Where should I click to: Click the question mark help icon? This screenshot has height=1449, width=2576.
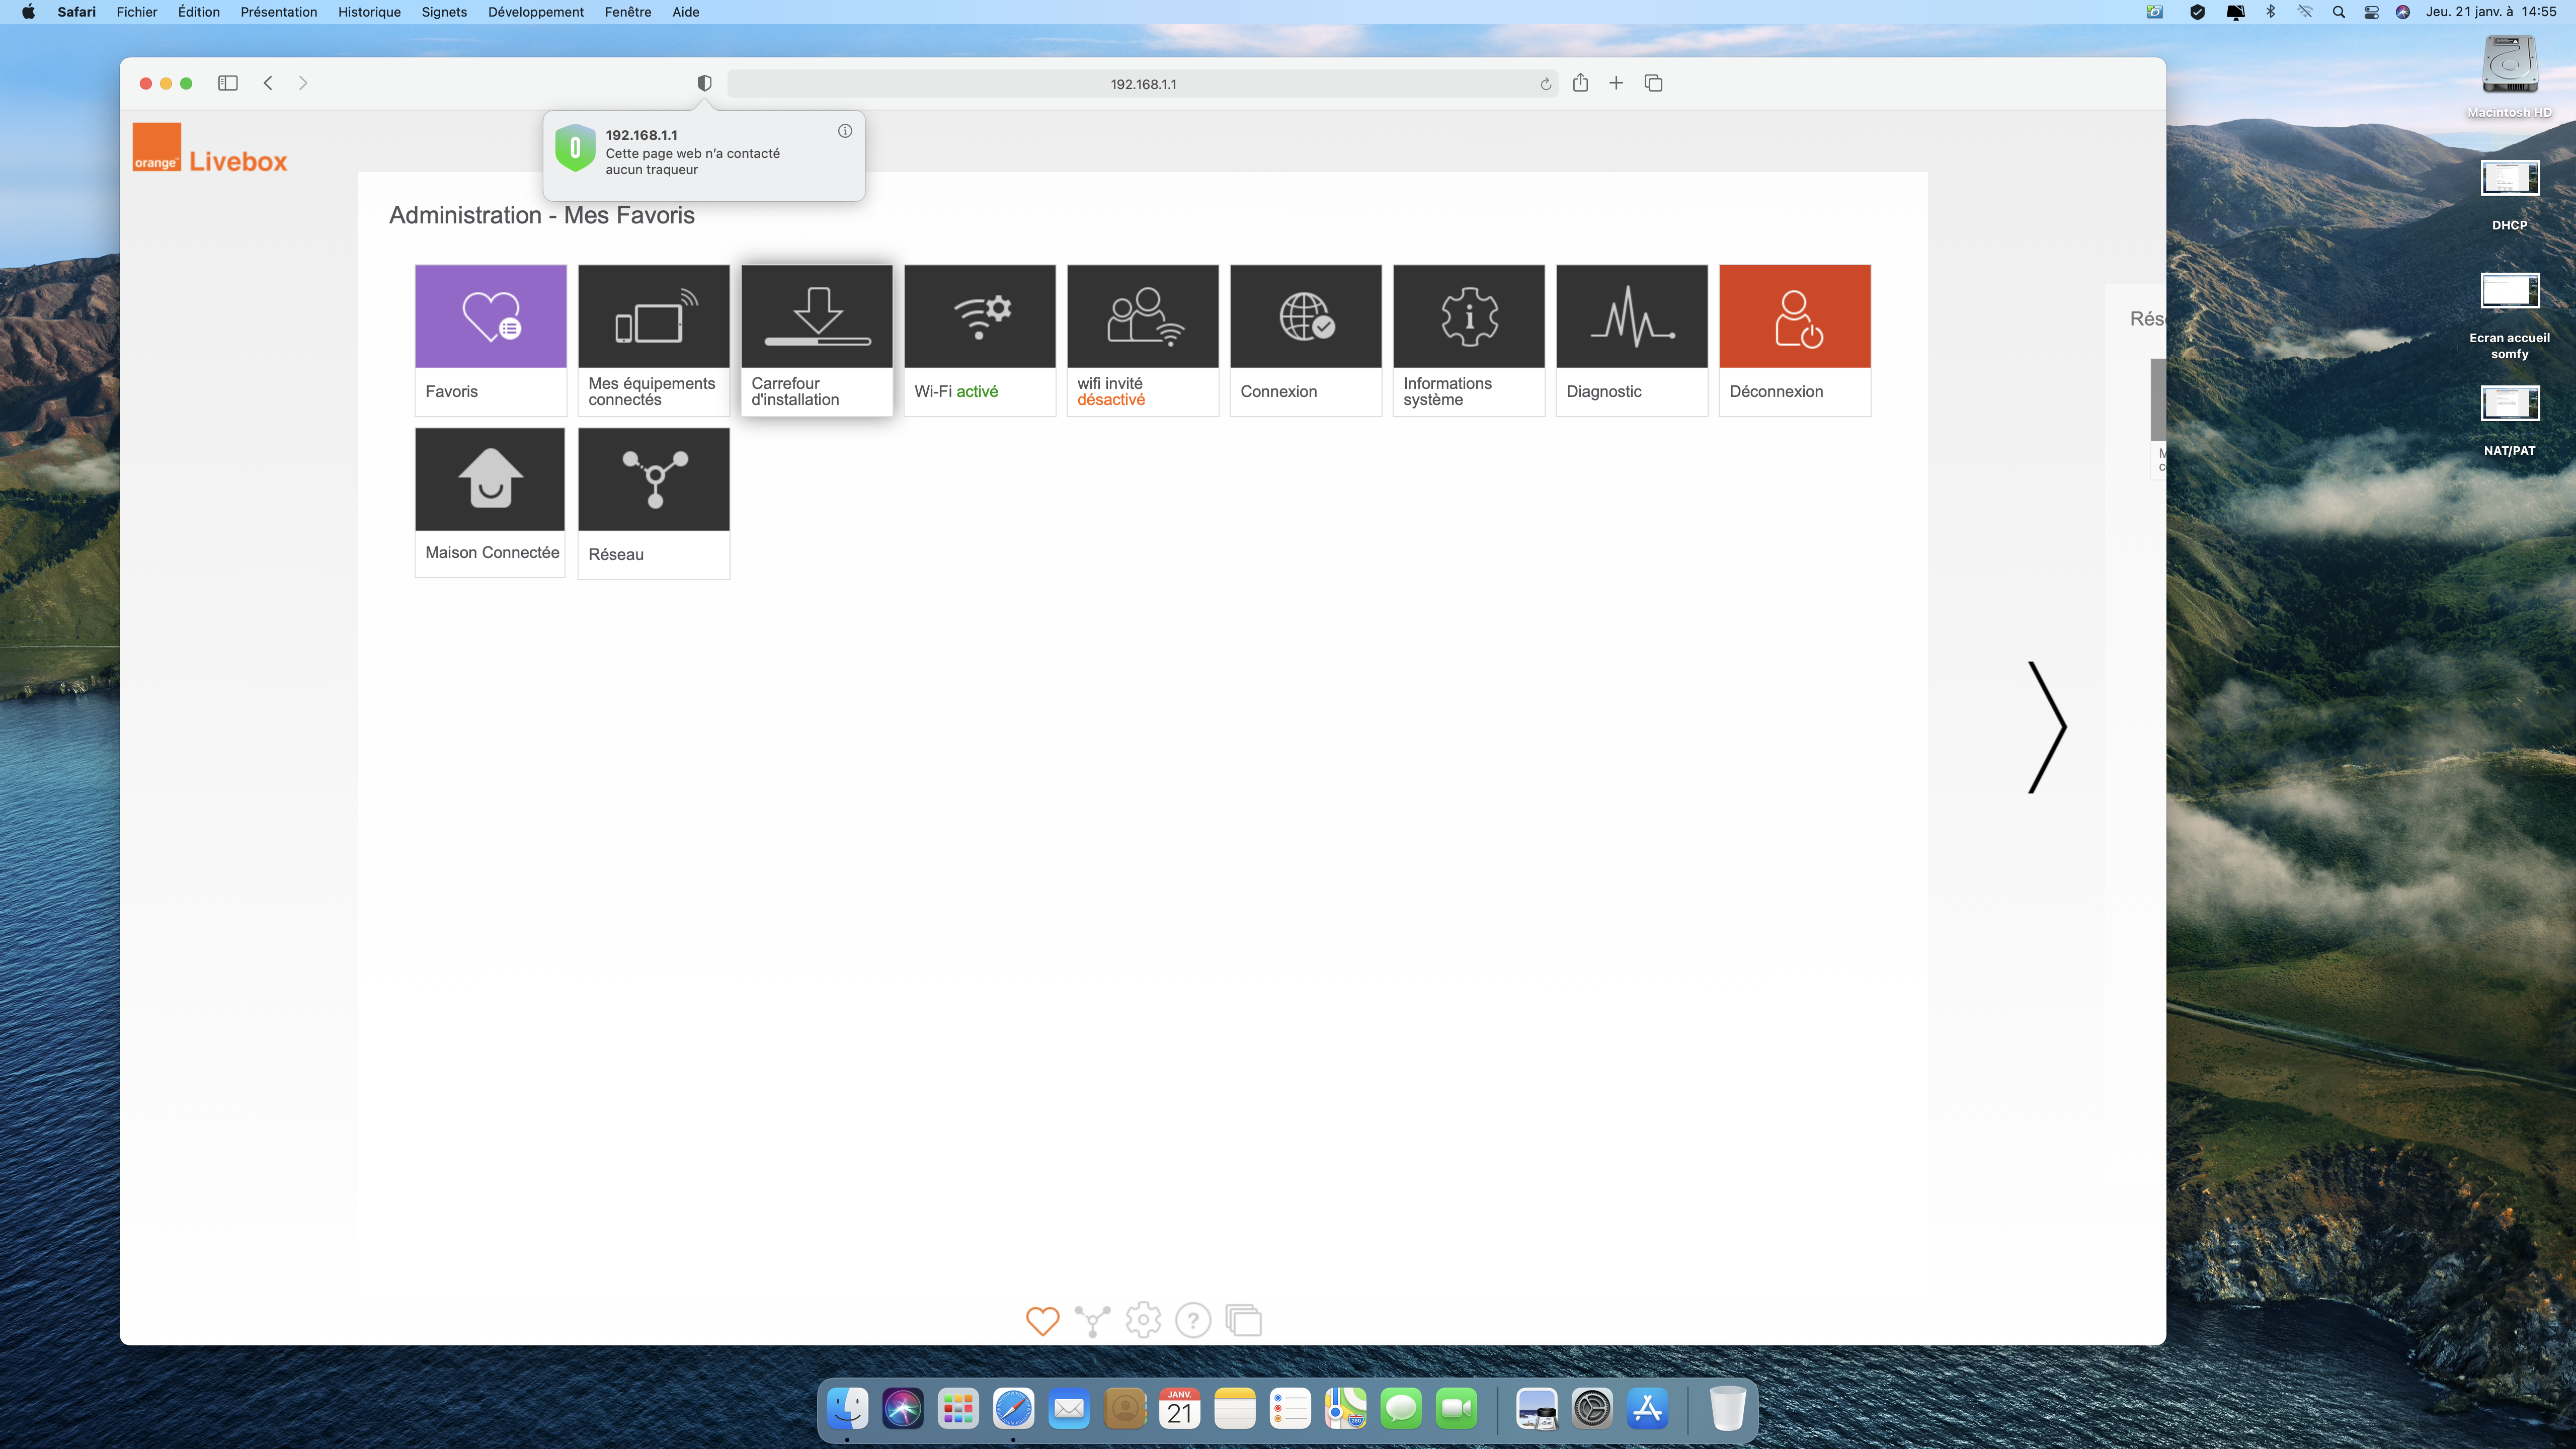pyautogui.click(x=1193, y=1320)
